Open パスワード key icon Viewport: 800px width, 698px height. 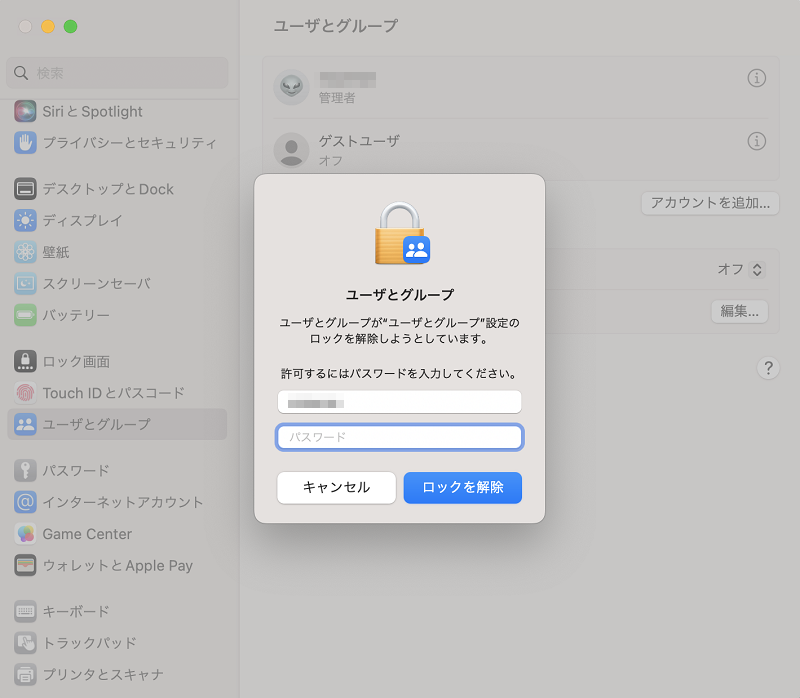25,470
